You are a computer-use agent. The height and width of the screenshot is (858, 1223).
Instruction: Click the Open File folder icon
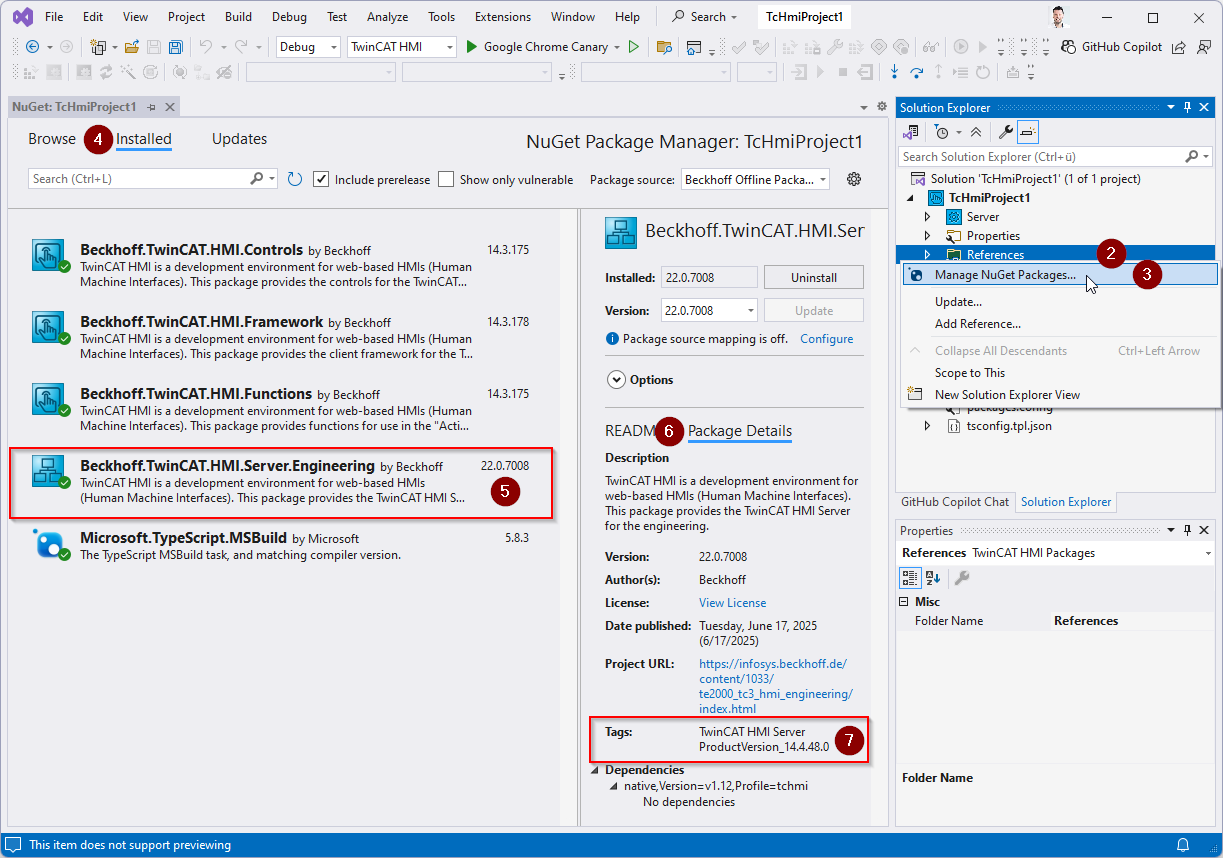pos(132,47)
